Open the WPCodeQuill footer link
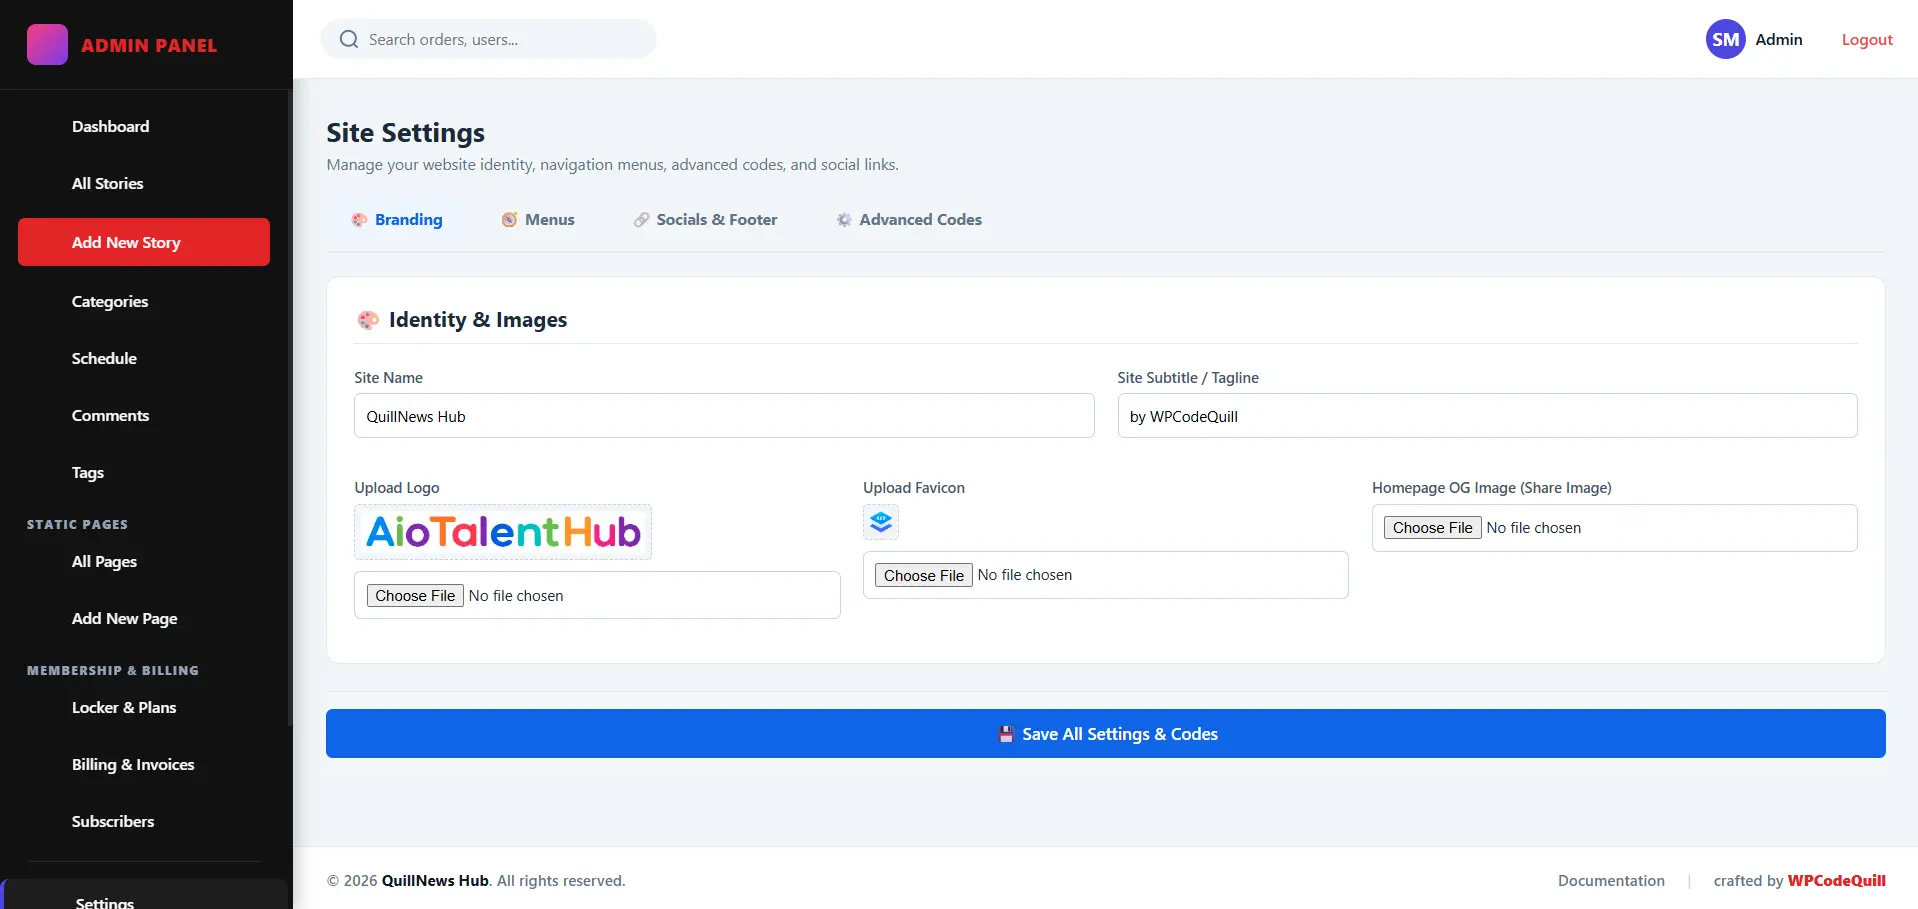Image resolution: width=1918 pixels, height=909 pixels. [x=1837, y=881]
